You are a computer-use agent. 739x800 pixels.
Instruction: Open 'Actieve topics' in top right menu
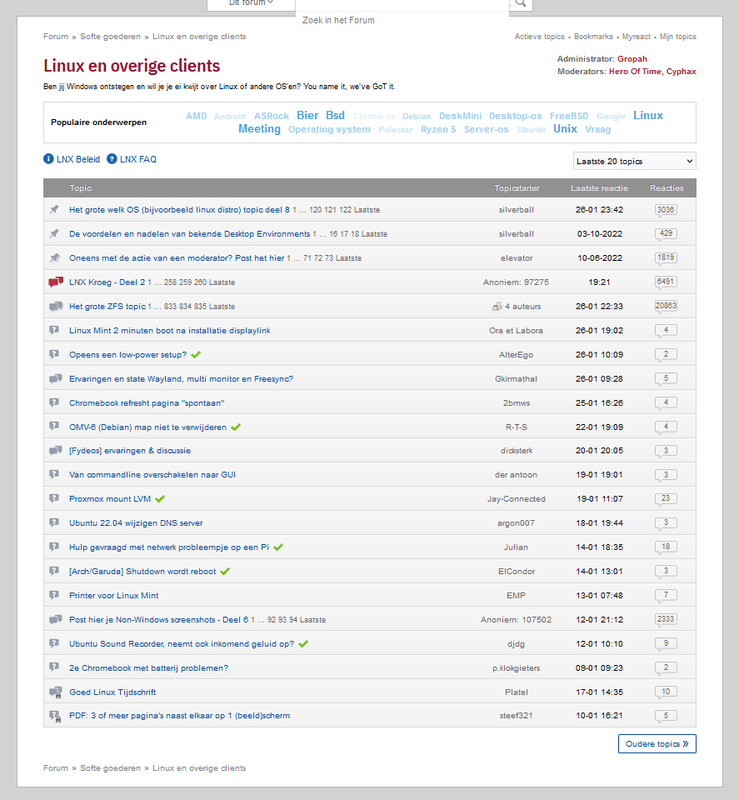(539, 37)
